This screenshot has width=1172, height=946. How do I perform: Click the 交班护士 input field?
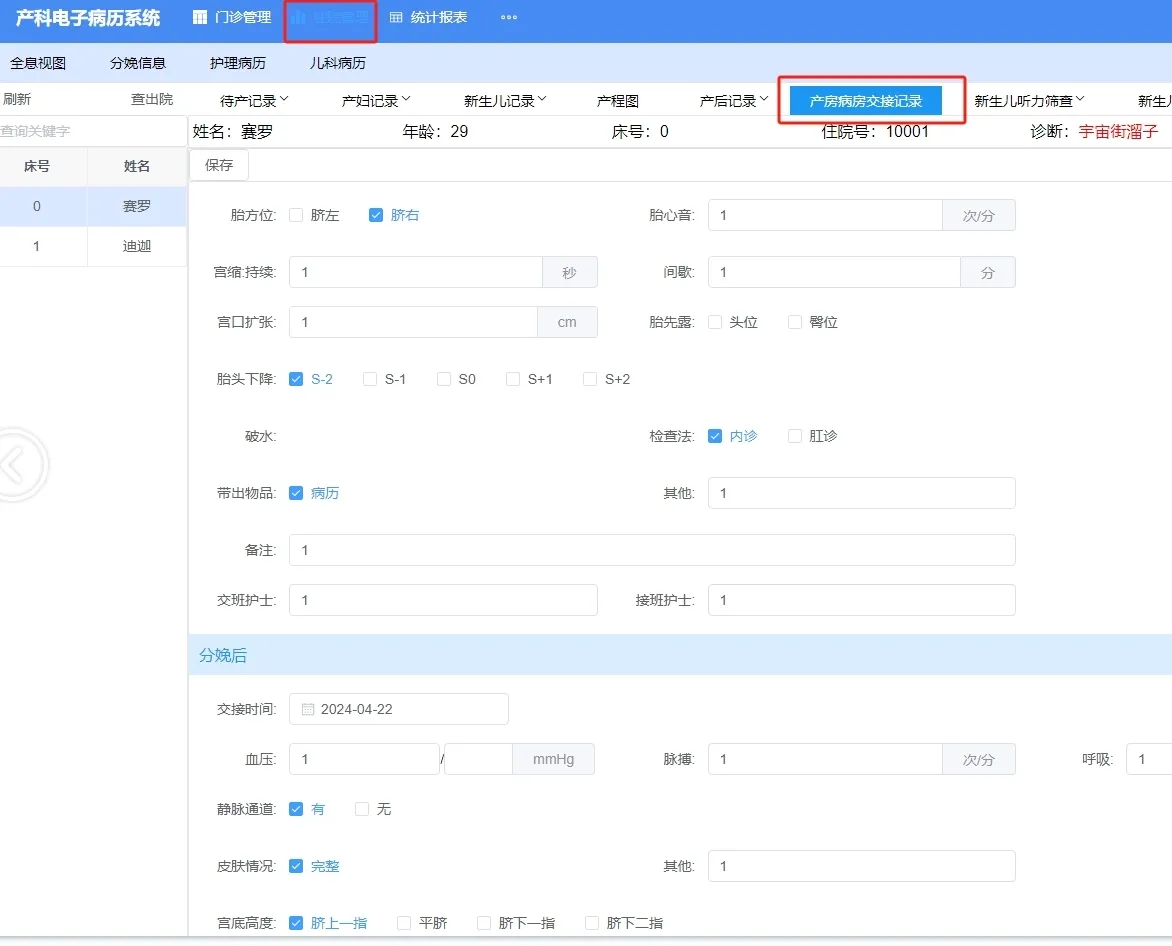[443, 600]
